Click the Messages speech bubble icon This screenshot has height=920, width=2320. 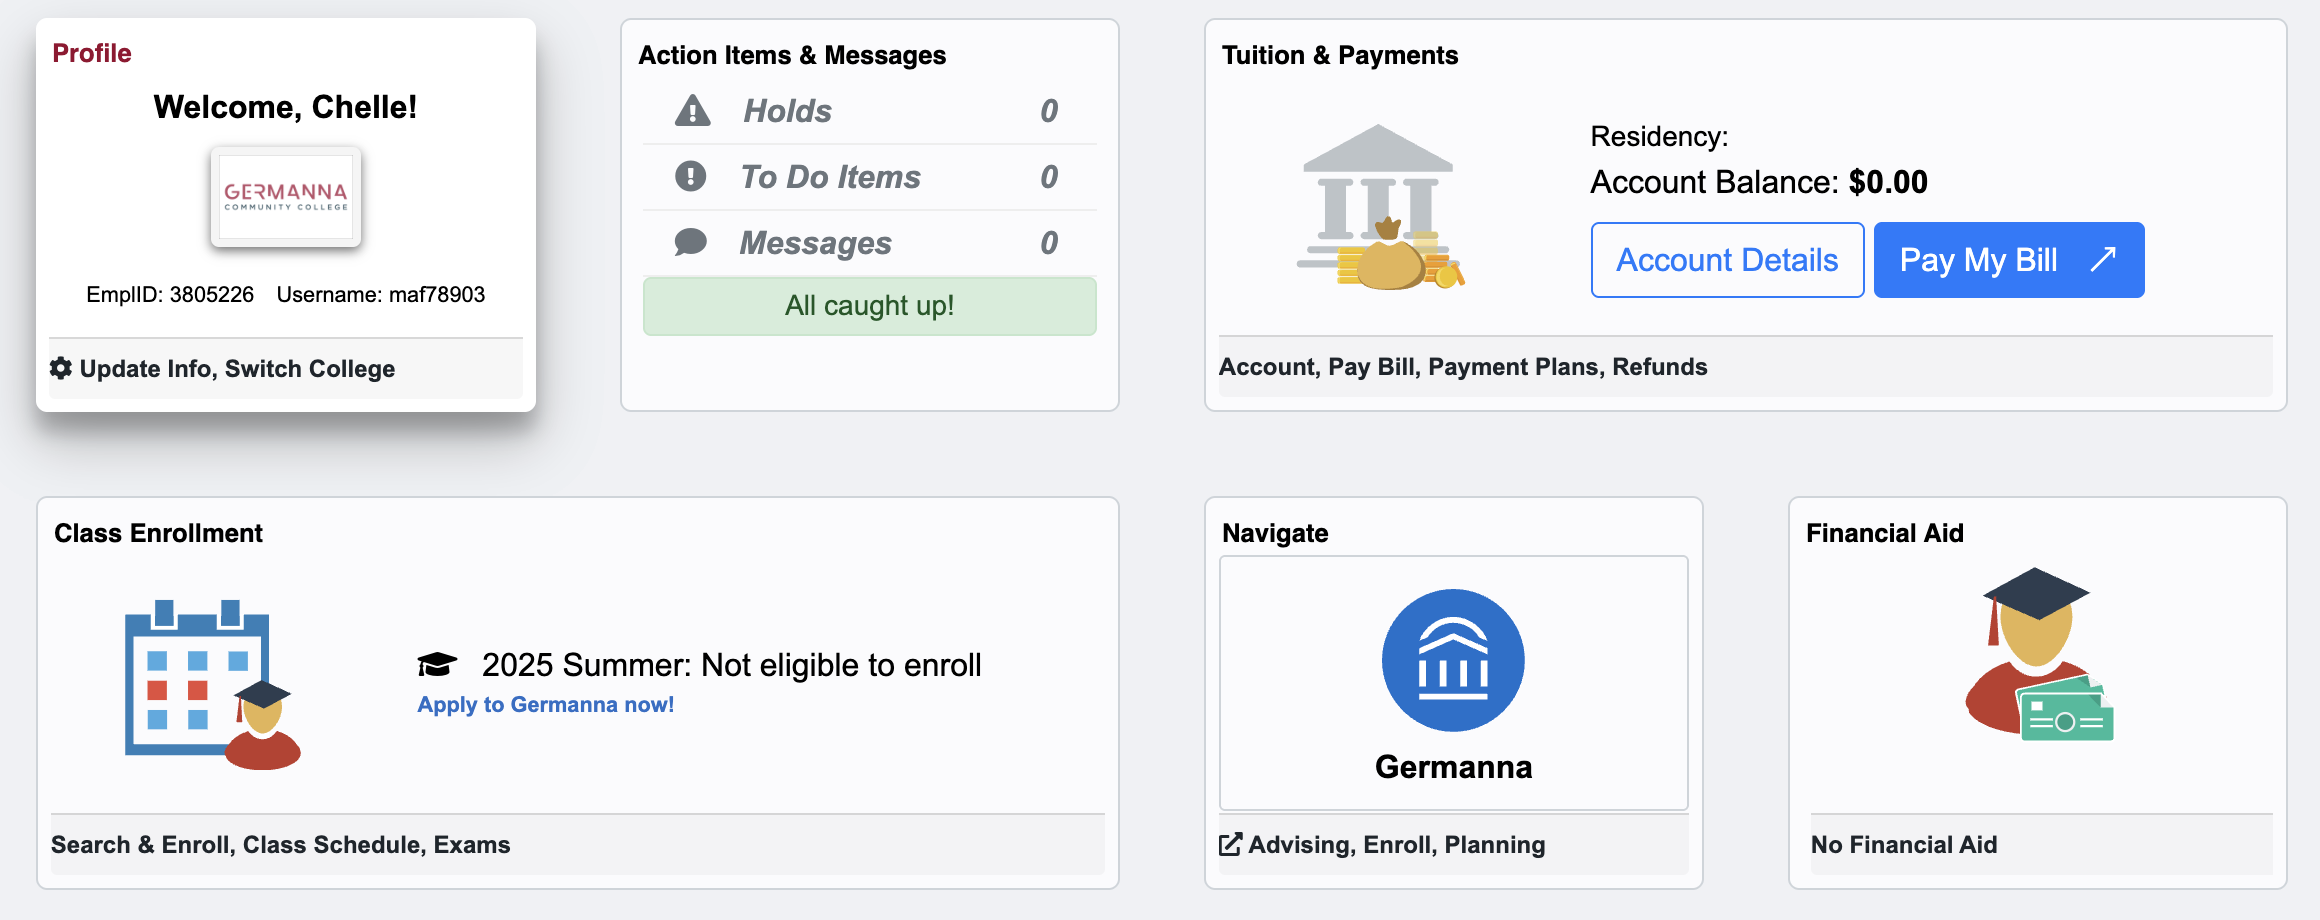(x=690, y=242)
